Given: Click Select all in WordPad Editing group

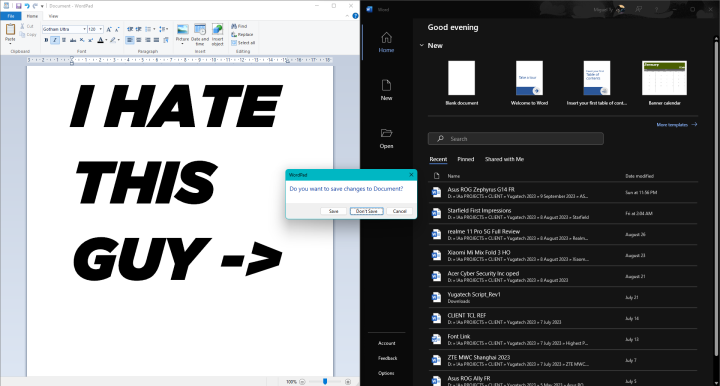Looking at the screenshot, I should pos(243,43).
